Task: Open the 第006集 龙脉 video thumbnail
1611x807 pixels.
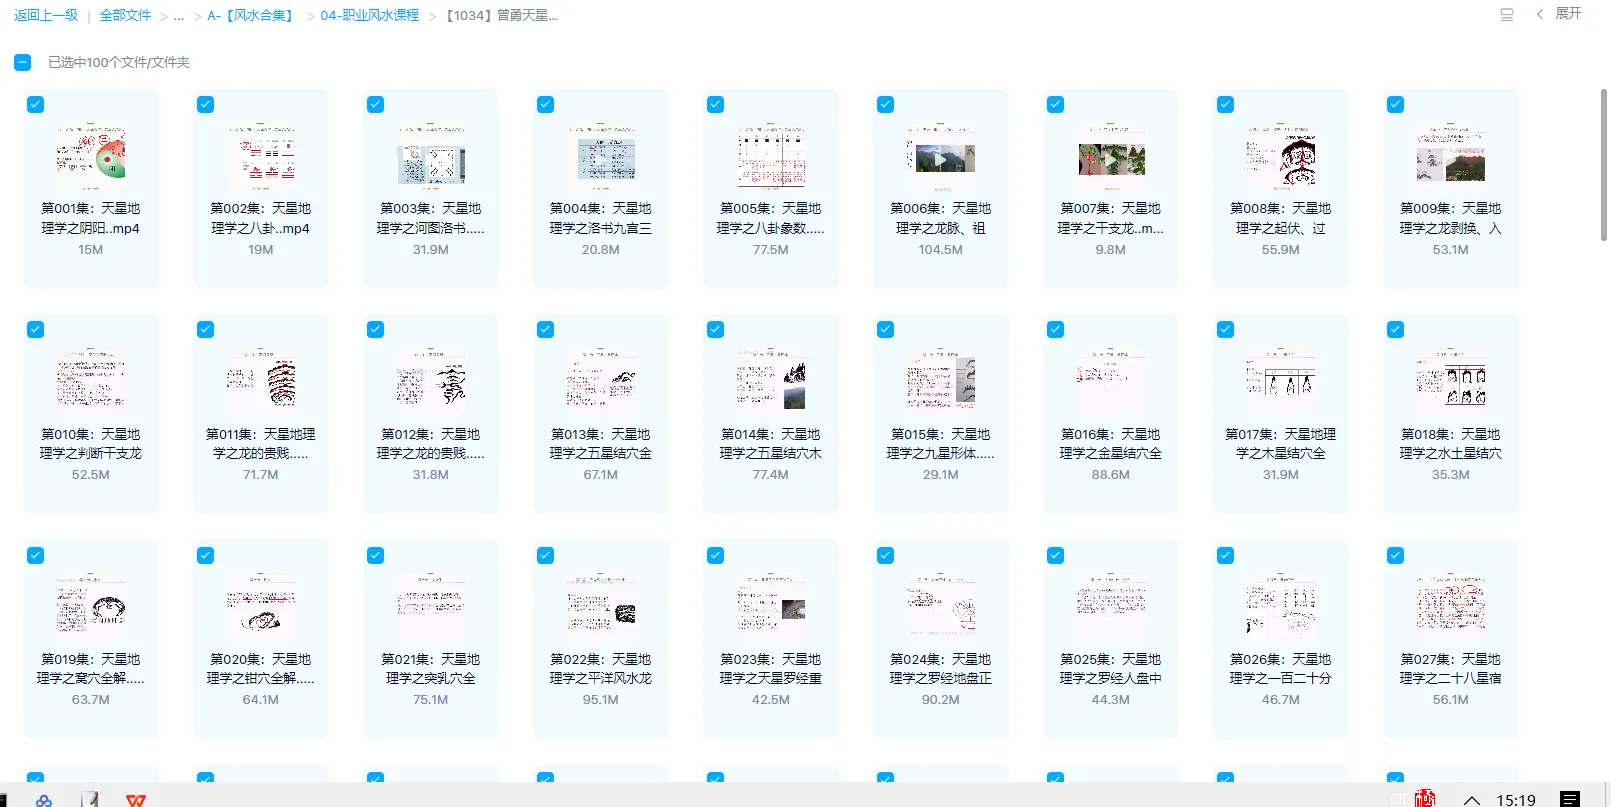Action: pos(941,157)
